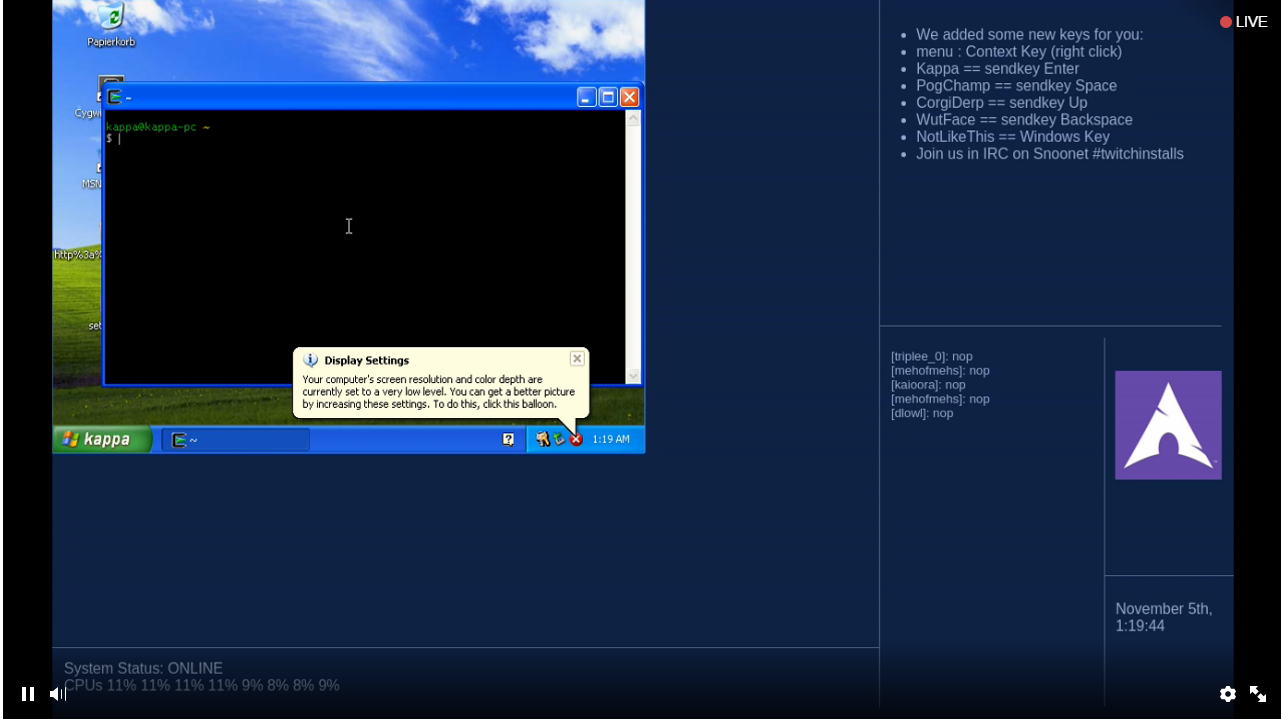1281x719 pixels.
Task: Open the stream settings gear
Action: [1228, 693]
